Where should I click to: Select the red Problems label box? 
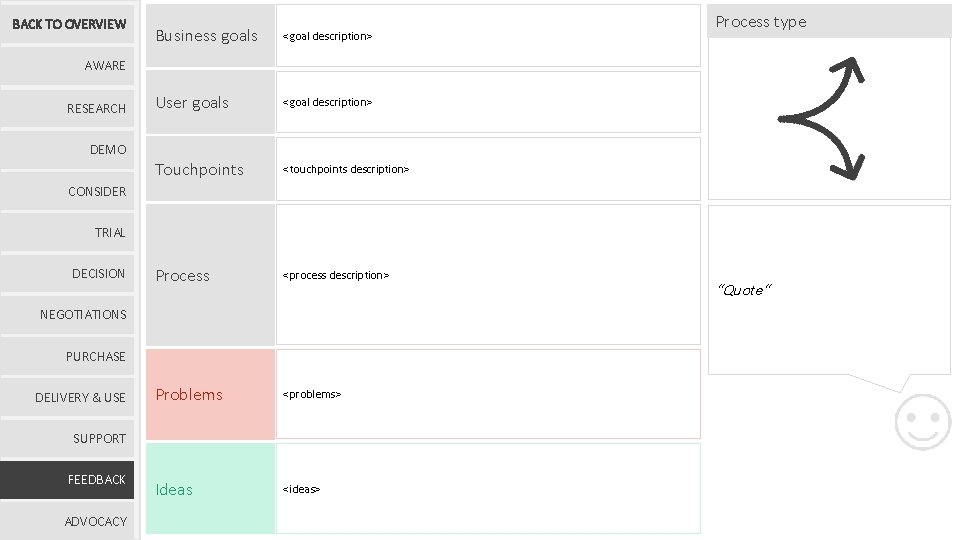(x=210, y=394)
